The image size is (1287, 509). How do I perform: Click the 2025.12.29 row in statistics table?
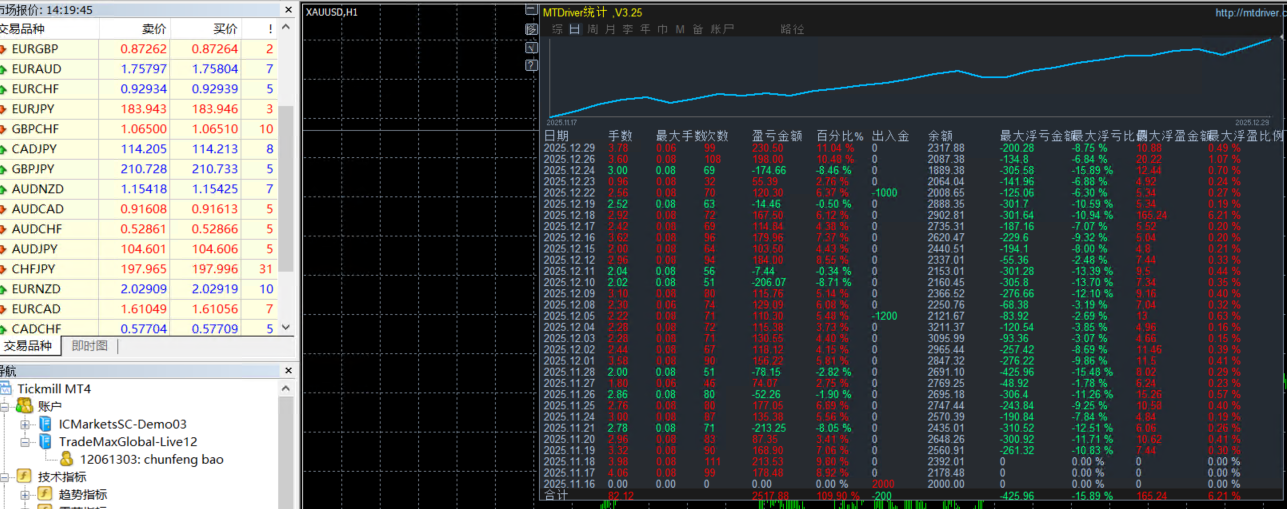click(x=912, y=147)
